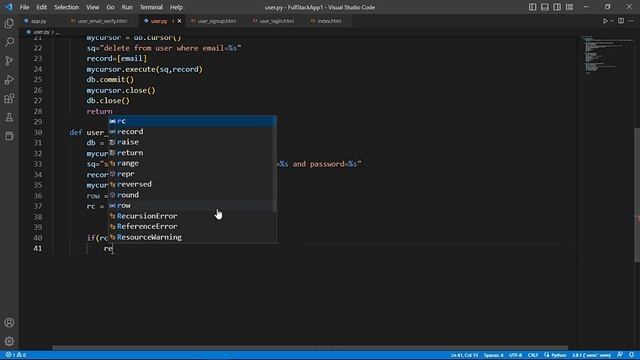Viewport: 640px width, 360px height.
Task: Change encoding via UTF-8 status item
Action: [x=516, y=355]
